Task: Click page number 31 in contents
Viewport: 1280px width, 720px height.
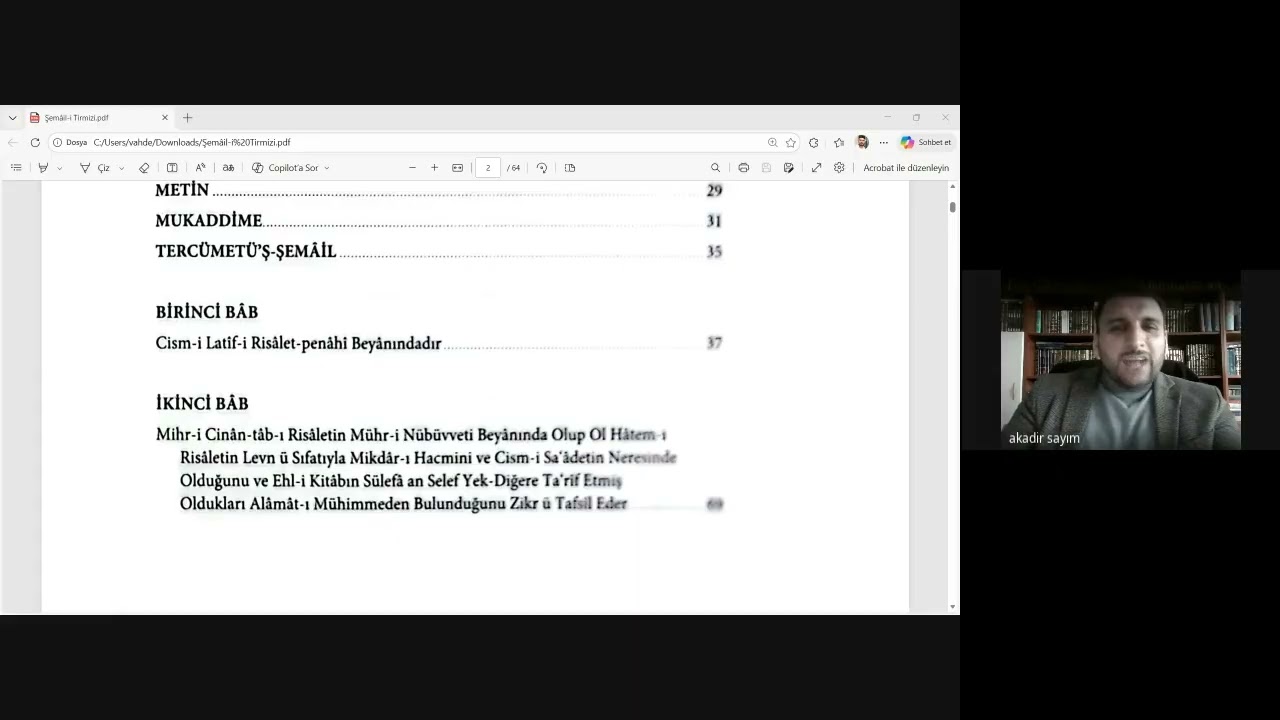Action: (714, 221)
